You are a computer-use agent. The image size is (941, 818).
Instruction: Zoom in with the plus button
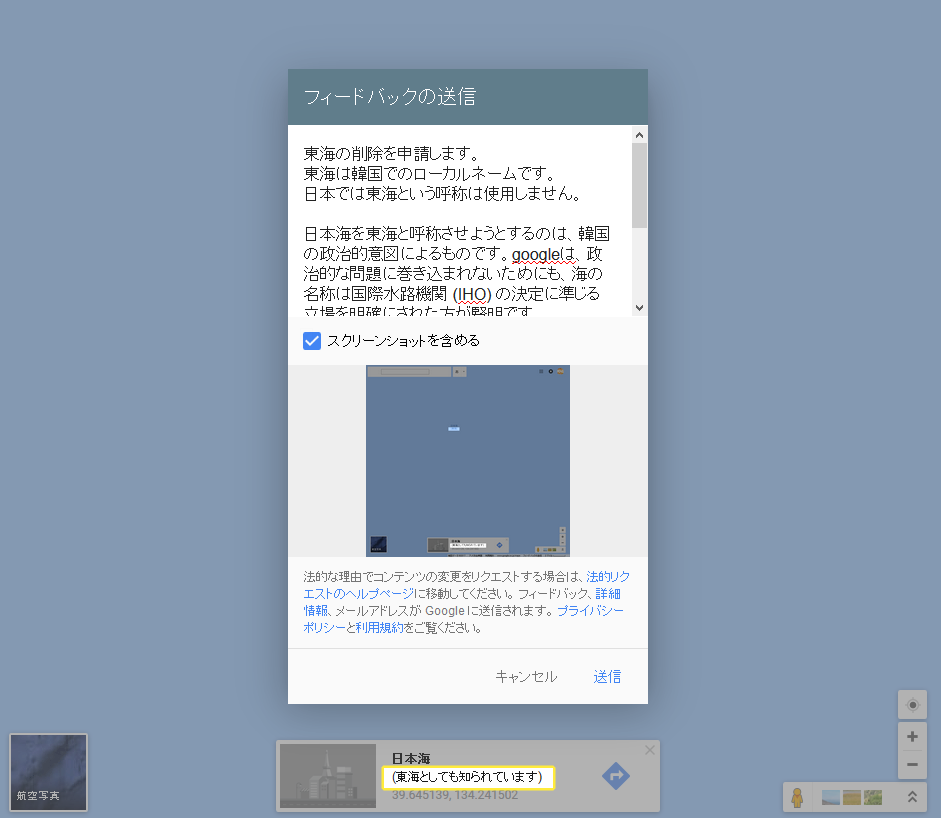coord(912,737)
